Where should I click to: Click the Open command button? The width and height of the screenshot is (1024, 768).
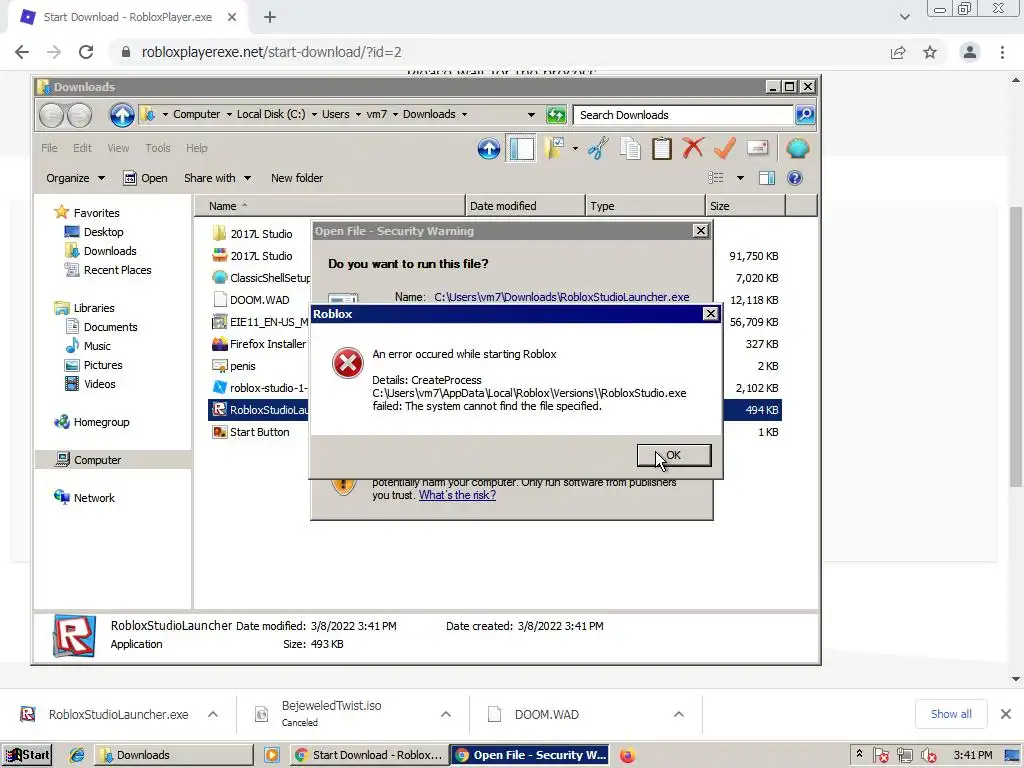coord(146,178)
